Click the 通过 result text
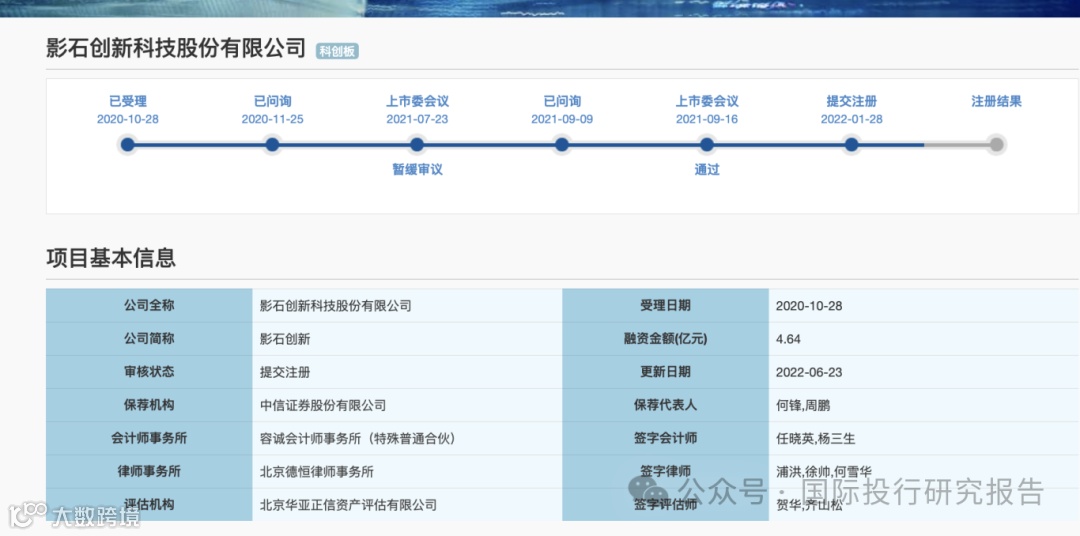The image size is (1080, 536). click(x=707, y=169)
